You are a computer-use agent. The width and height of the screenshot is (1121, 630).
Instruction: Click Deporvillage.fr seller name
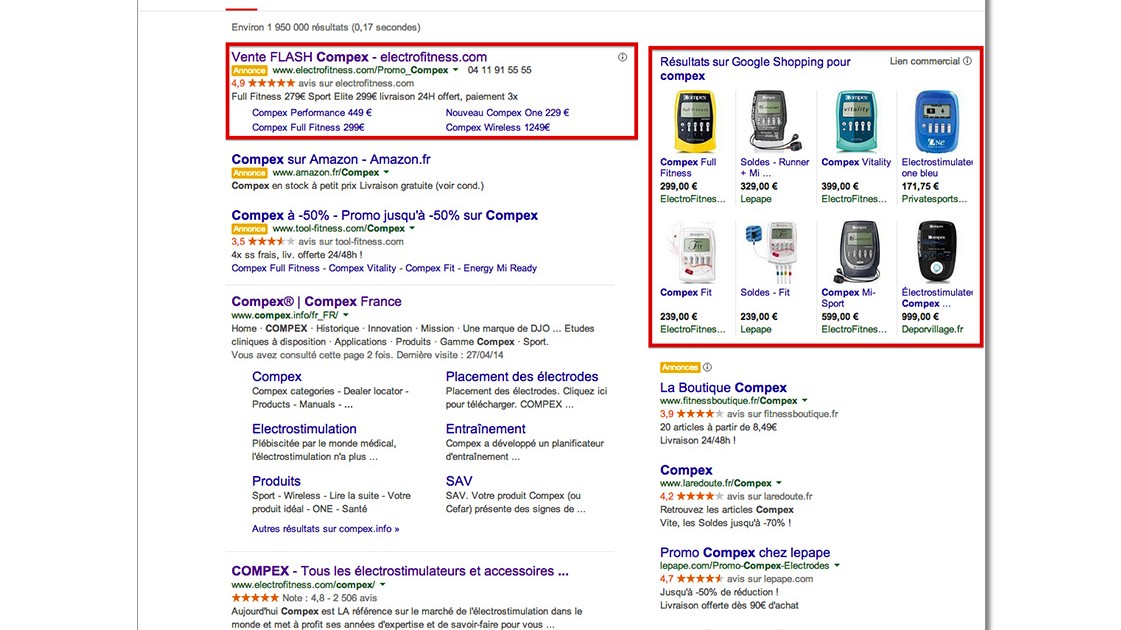[932, 330]
